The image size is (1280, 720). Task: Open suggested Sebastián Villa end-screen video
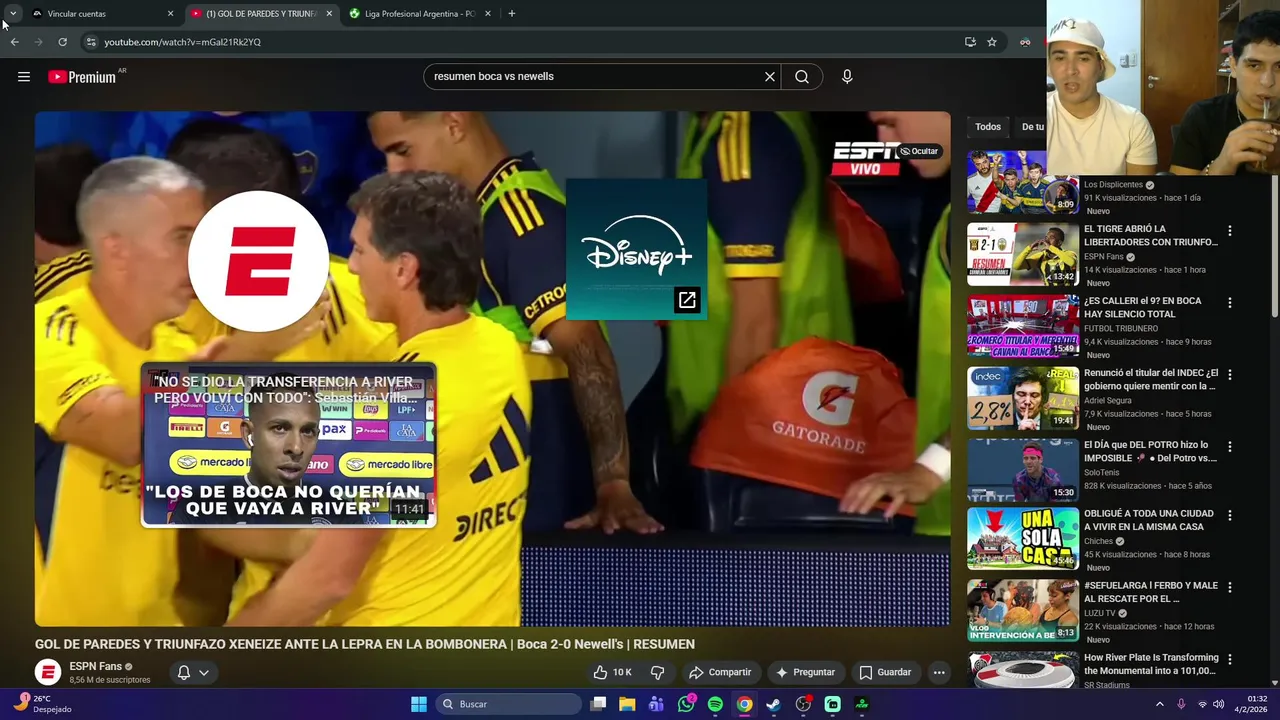pos(288,445)
